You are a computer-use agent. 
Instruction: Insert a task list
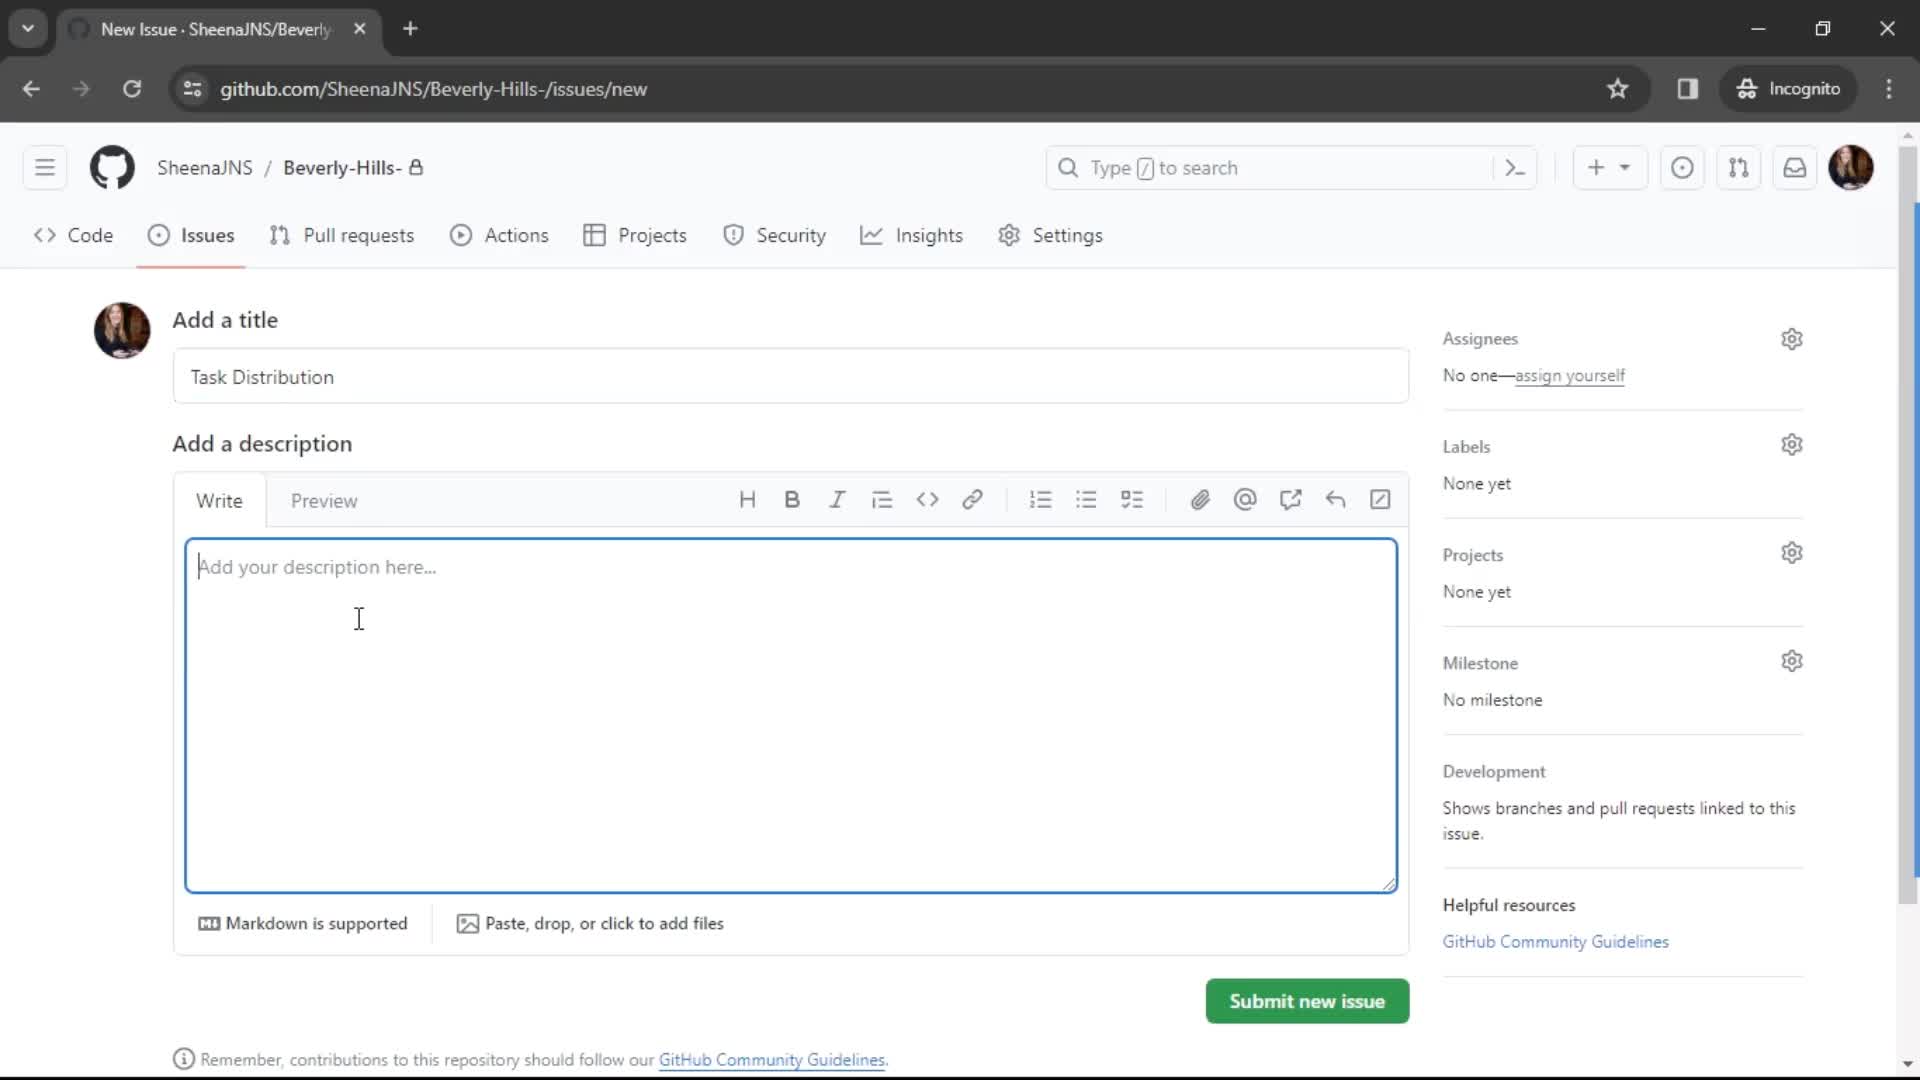[x=1132, y=500]
